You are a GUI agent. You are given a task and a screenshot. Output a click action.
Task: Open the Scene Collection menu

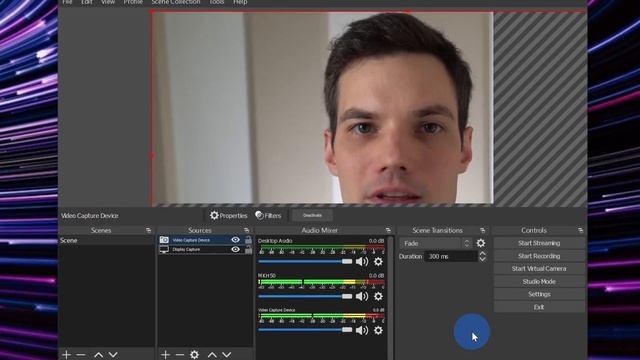[176, 2]
